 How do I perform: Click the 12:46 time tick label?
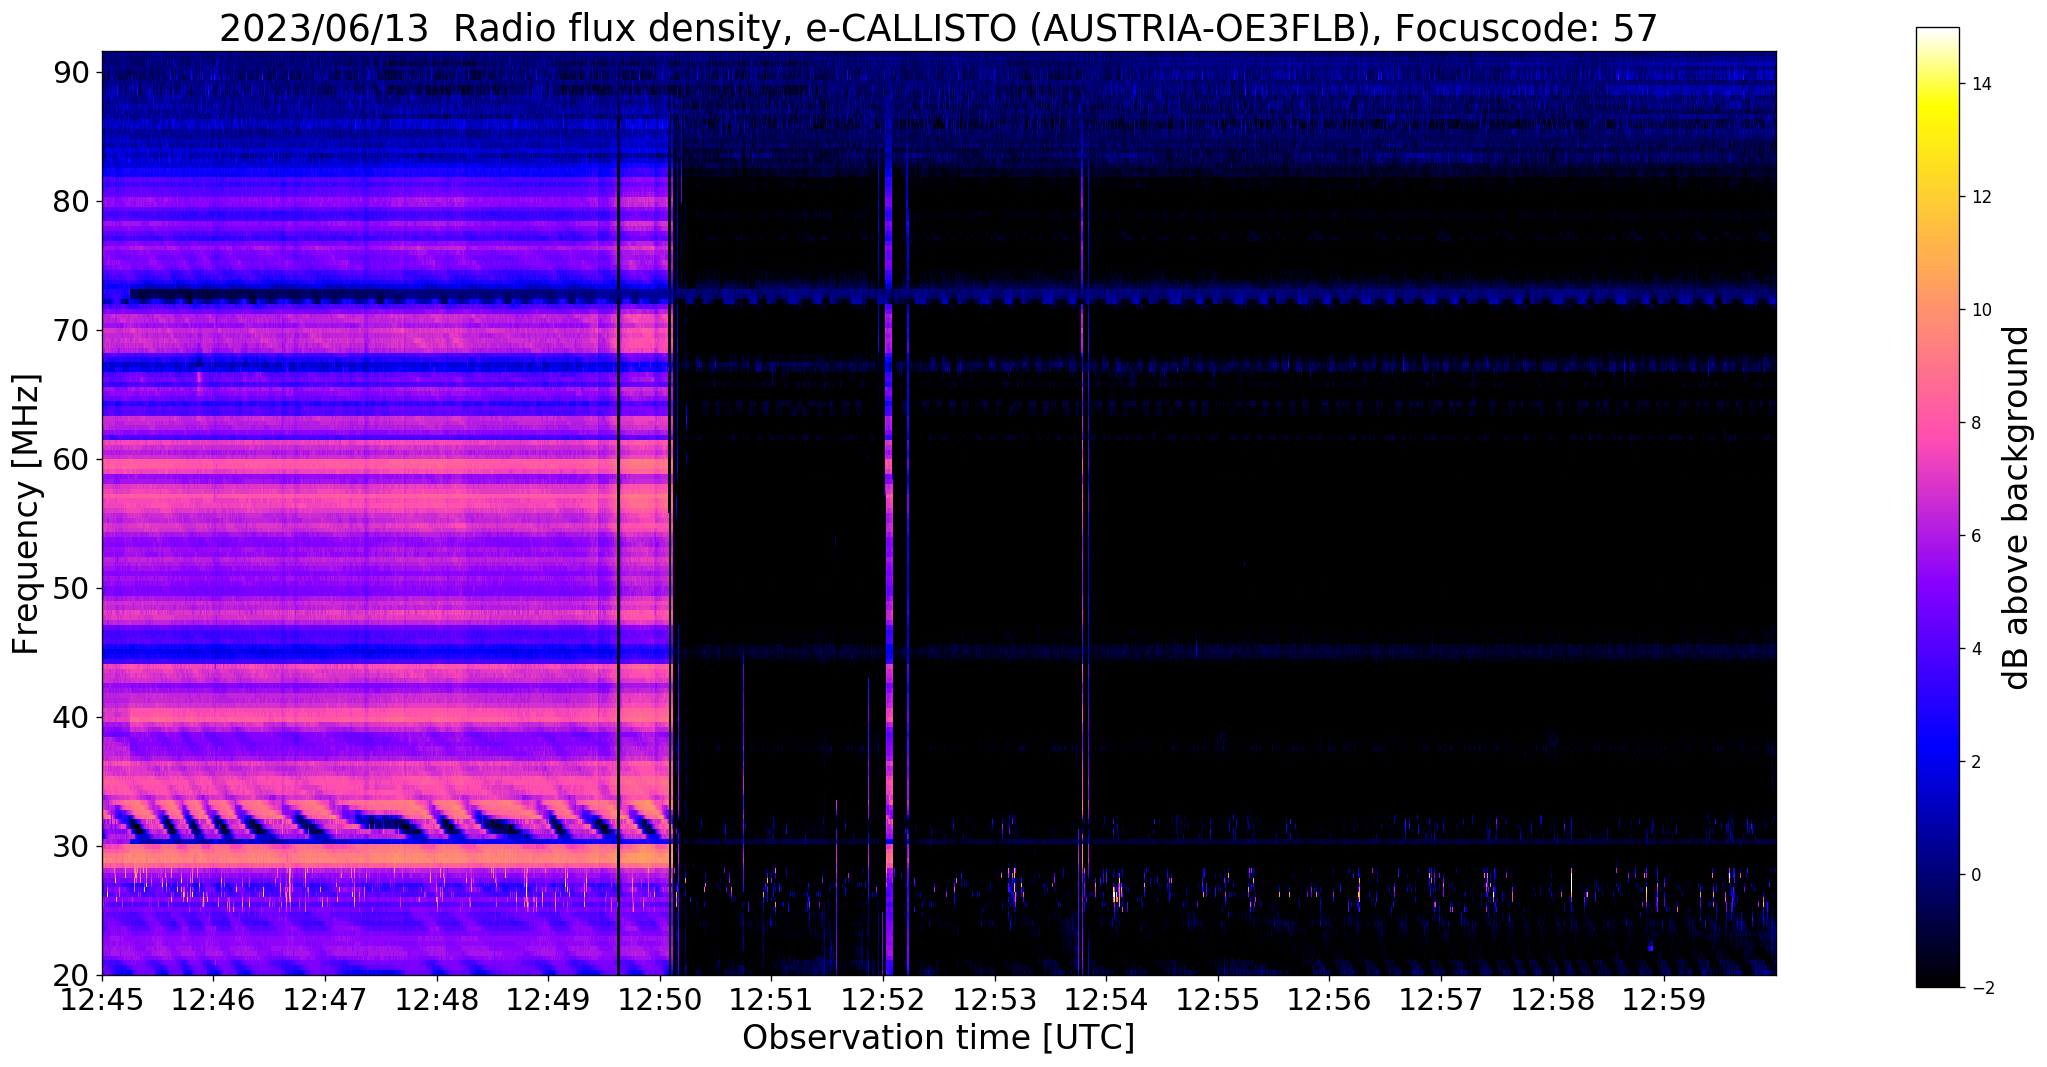213,999
